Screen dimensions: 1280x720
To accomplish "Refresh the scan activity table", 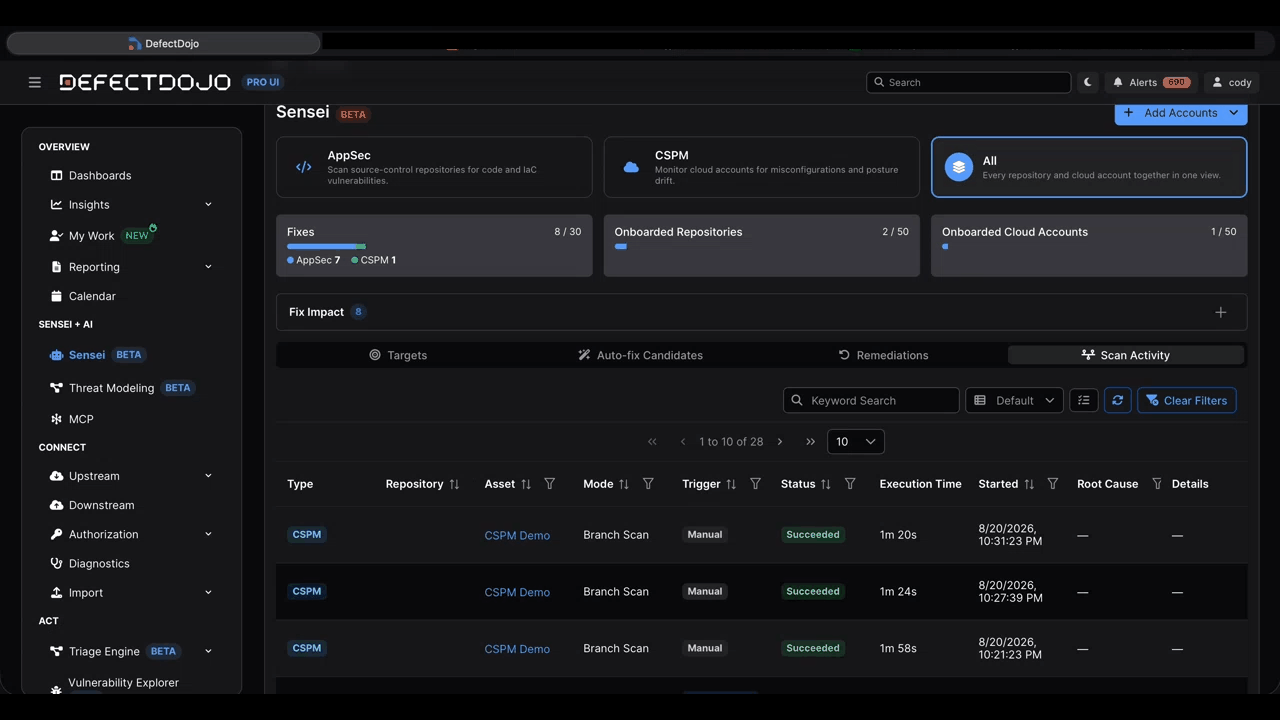I will point(1118,400).
